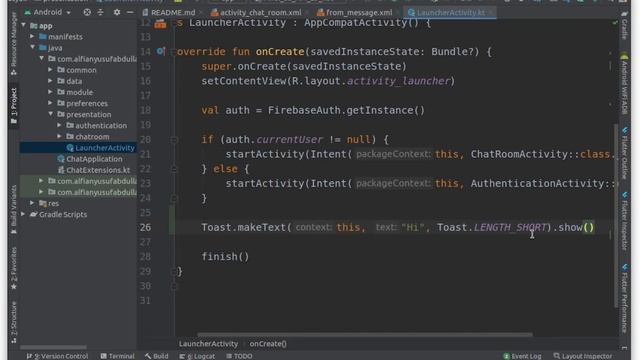Collapse the java folder
This screenshot has height=360, width=640.
click(32, 48)
